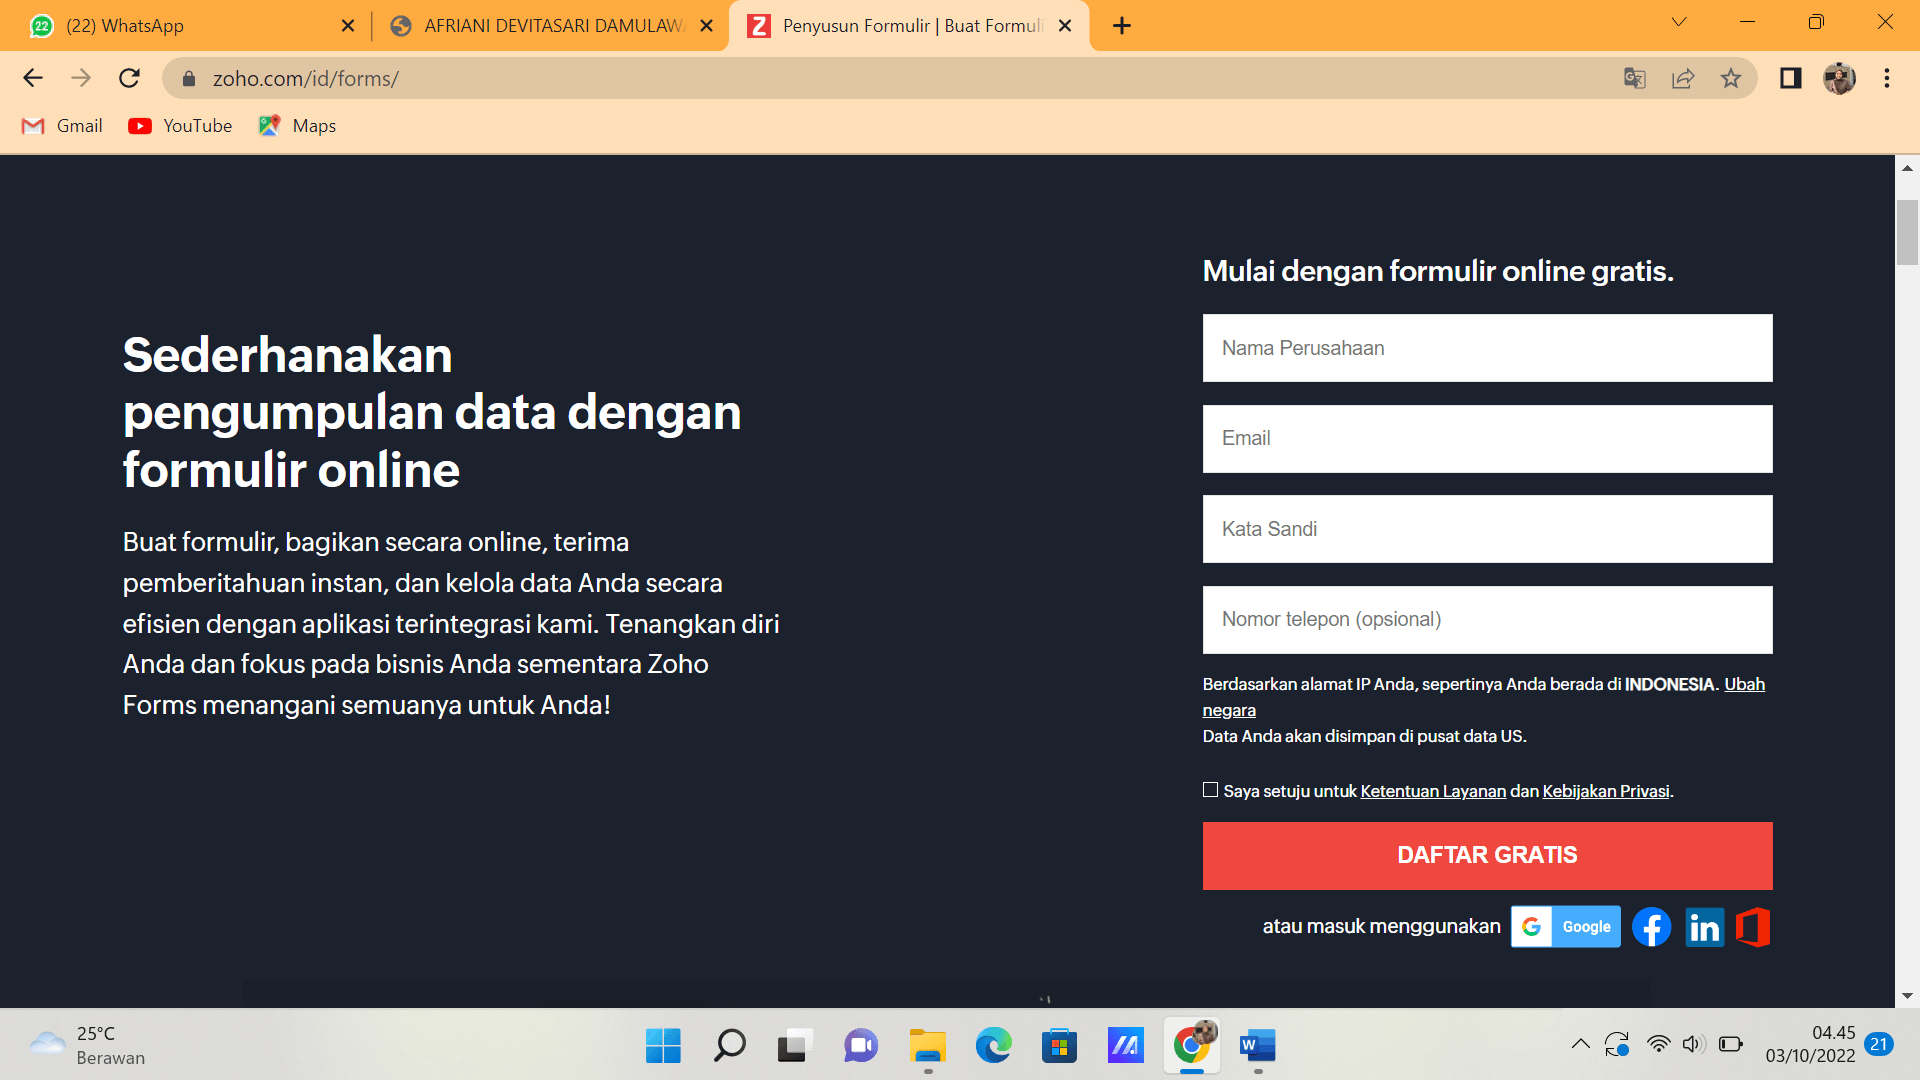Image resolution: width=1920 pixels, height=1080 pixels.
Task: Open Wi-Fi network settings icon
Action: point(1659,1044)
